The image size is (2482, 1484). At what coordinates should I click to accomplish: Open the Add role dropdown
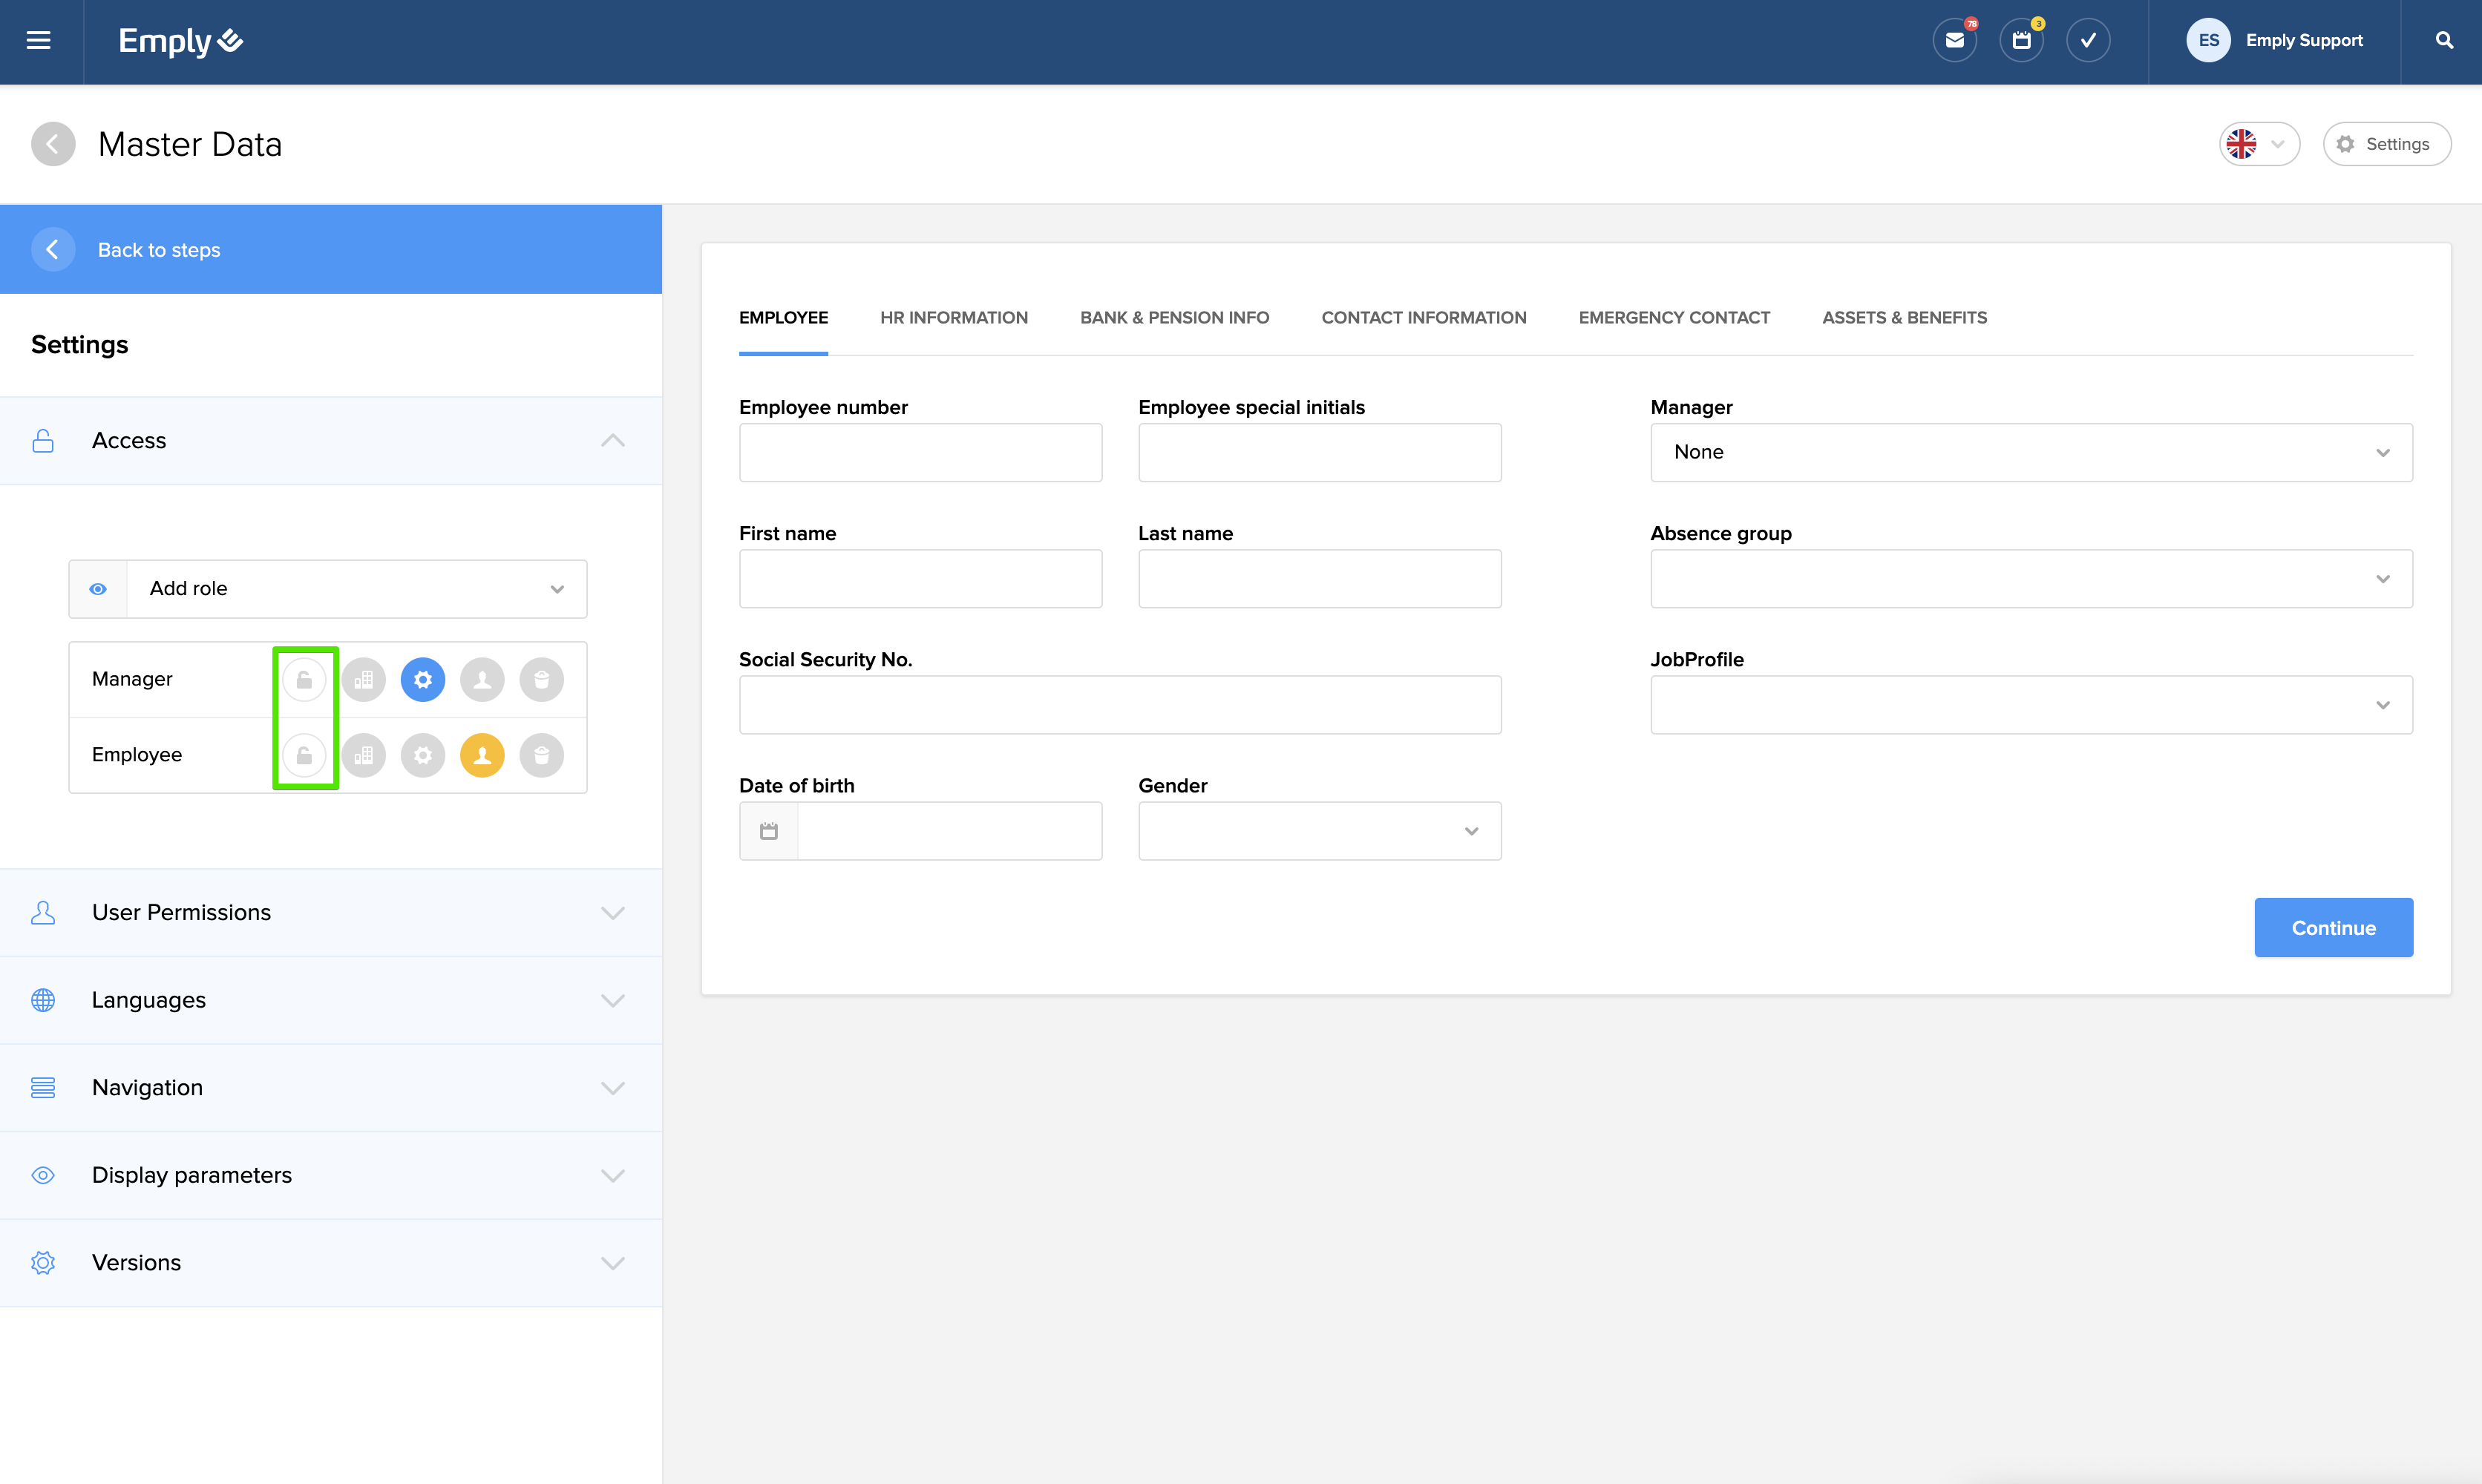click(x=357, y=589)
